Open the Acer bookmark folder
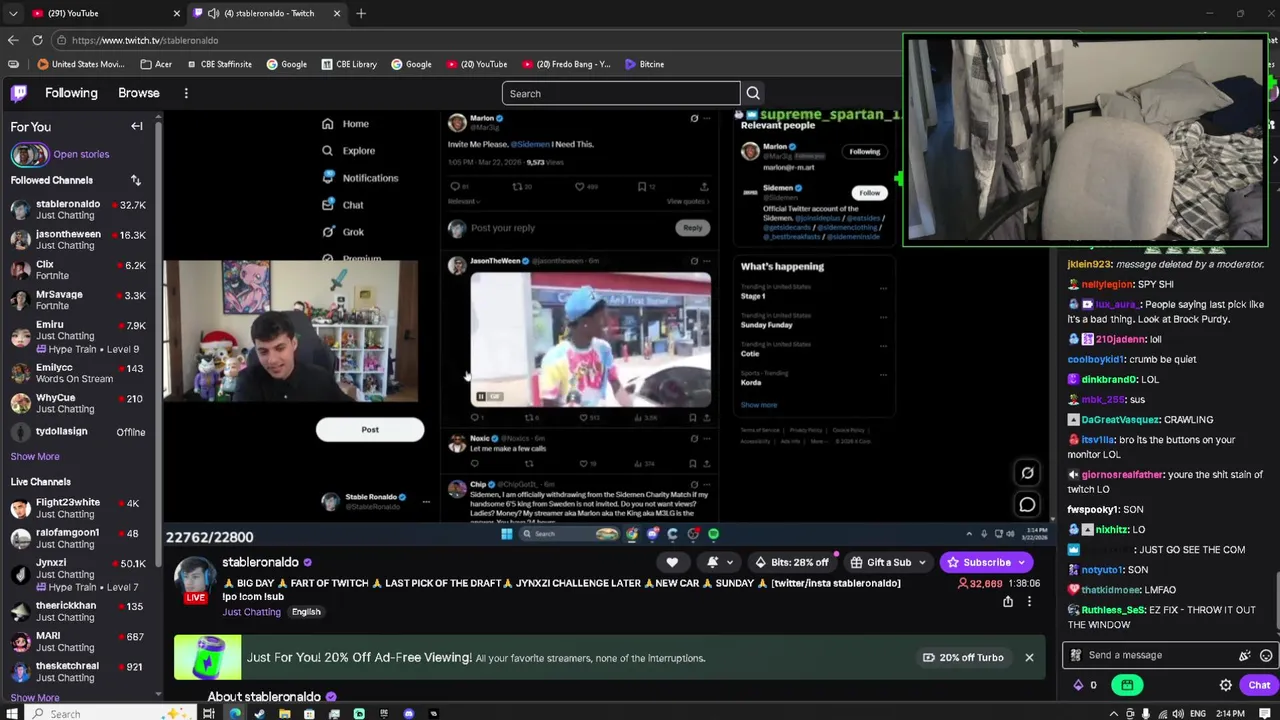The width and height of the screenshot is (1280, 720). pos(156,64)
